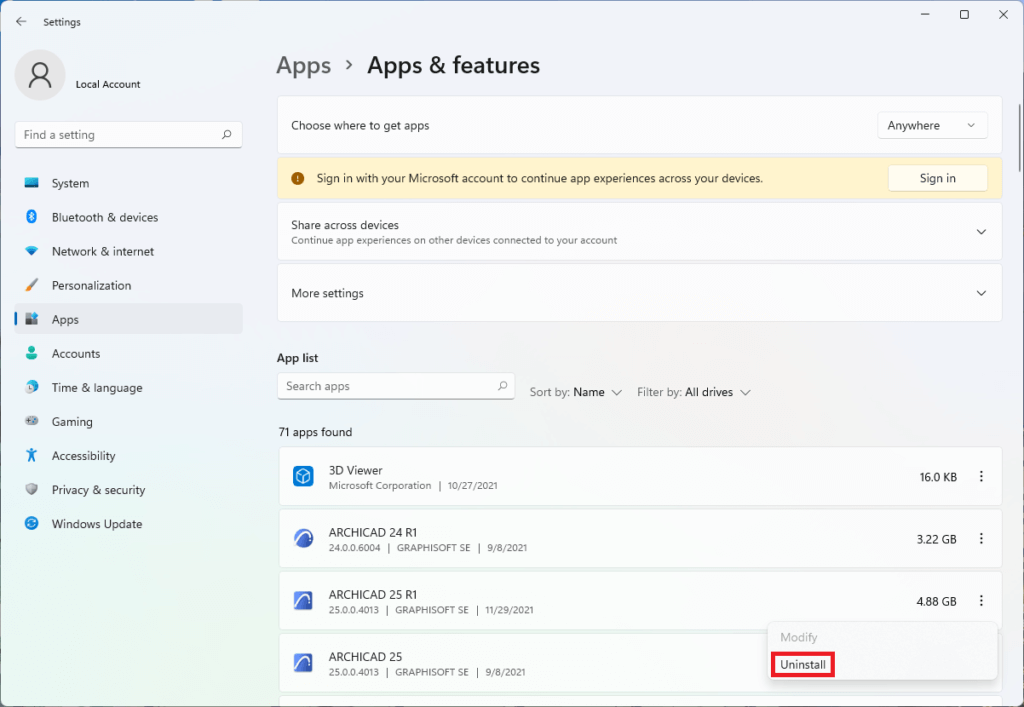
Task: Click the Local Account profile avatar
Action: 40,76
